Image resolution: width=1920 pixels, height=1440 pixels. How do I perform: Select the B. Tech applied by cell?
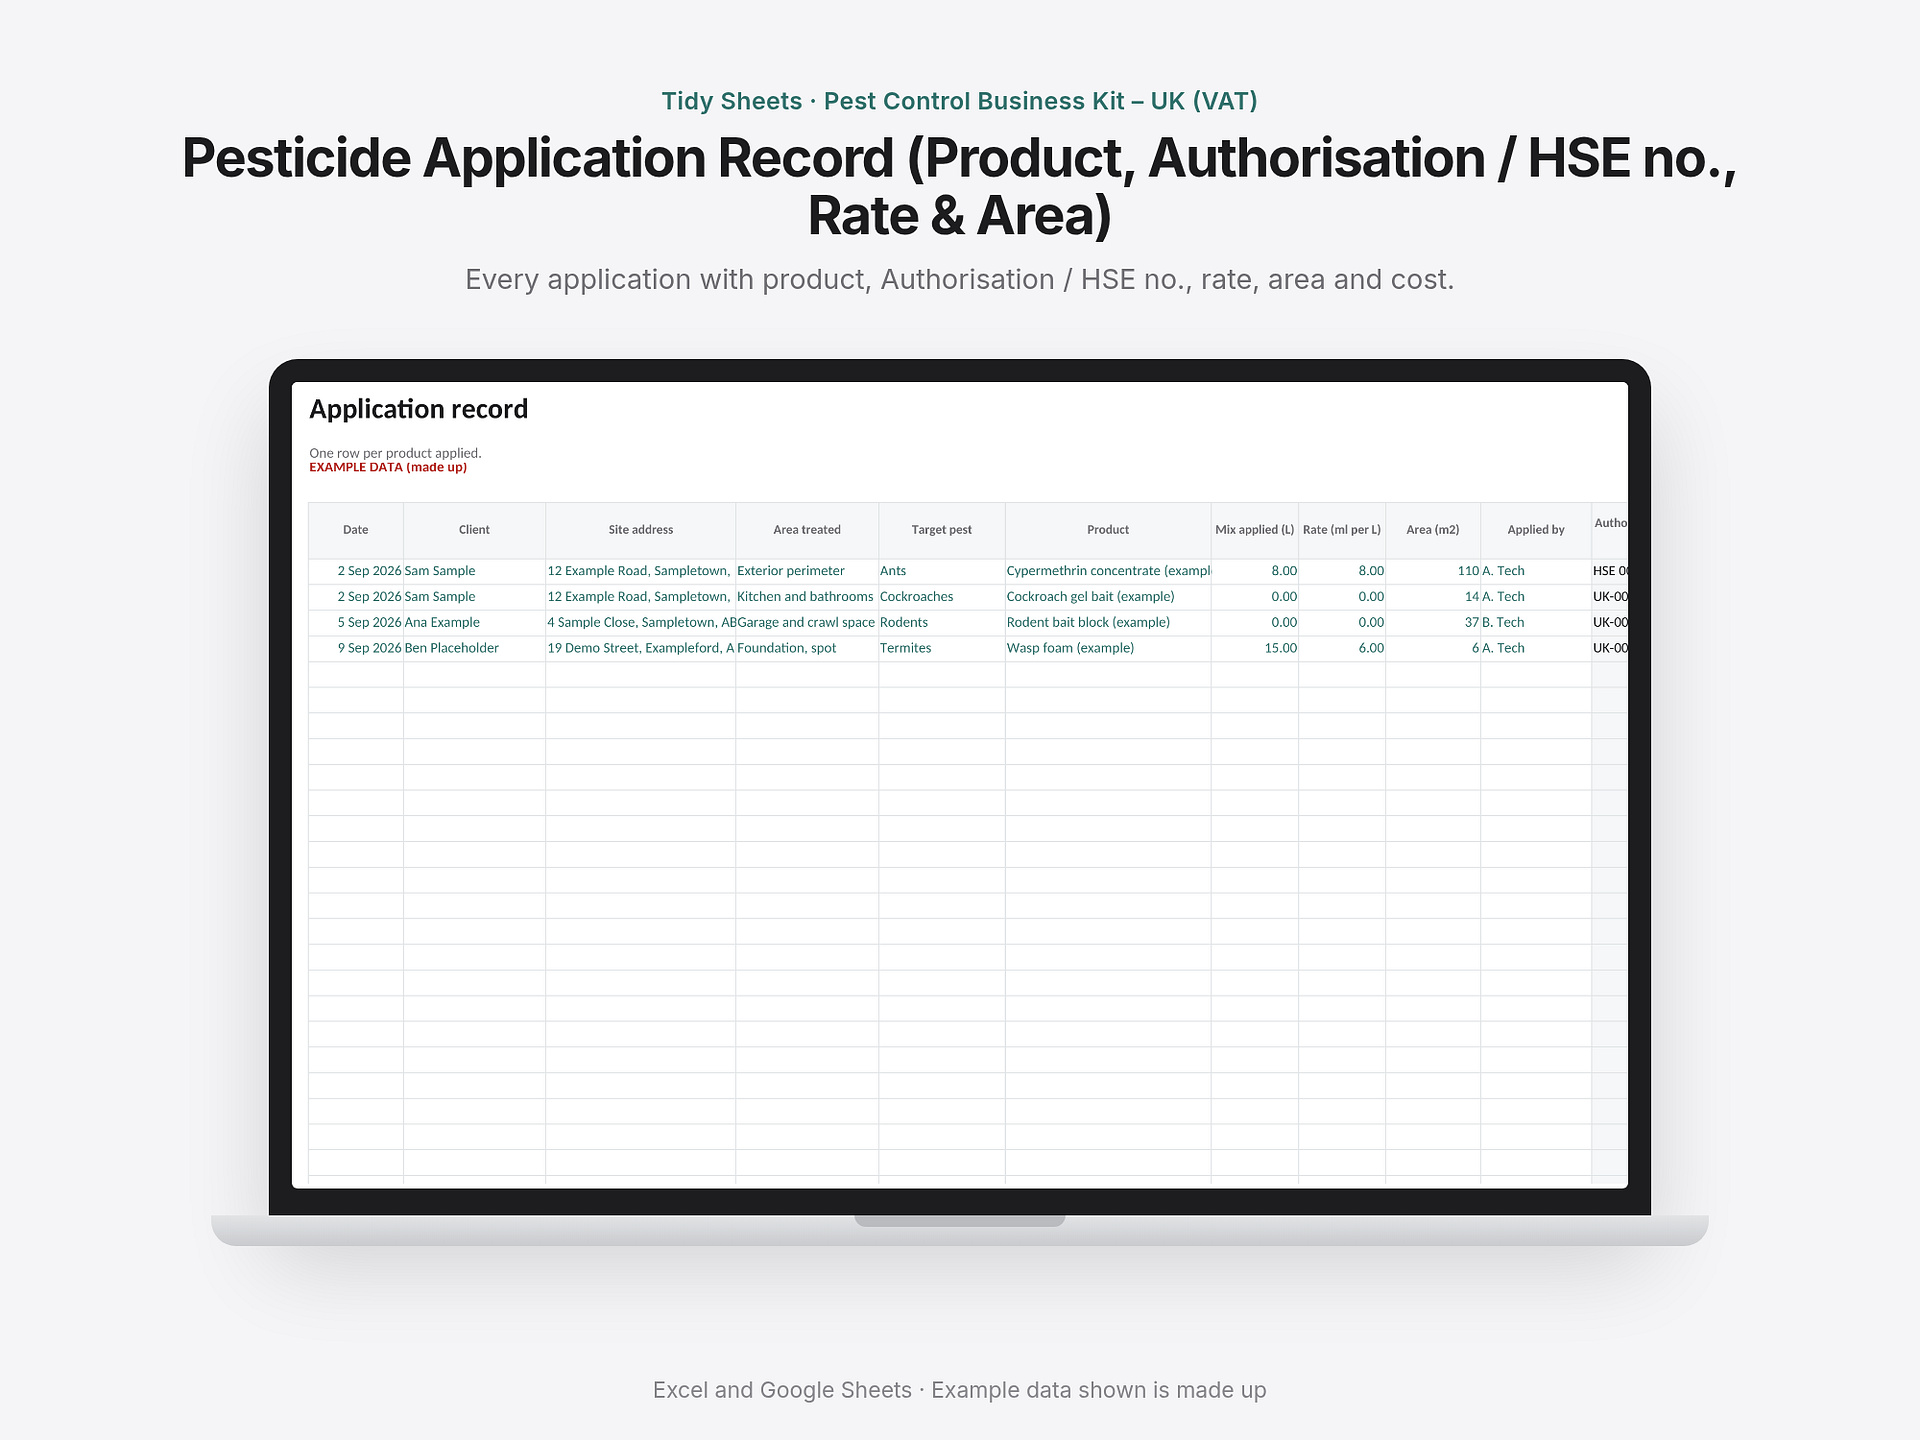point(1535,622)
